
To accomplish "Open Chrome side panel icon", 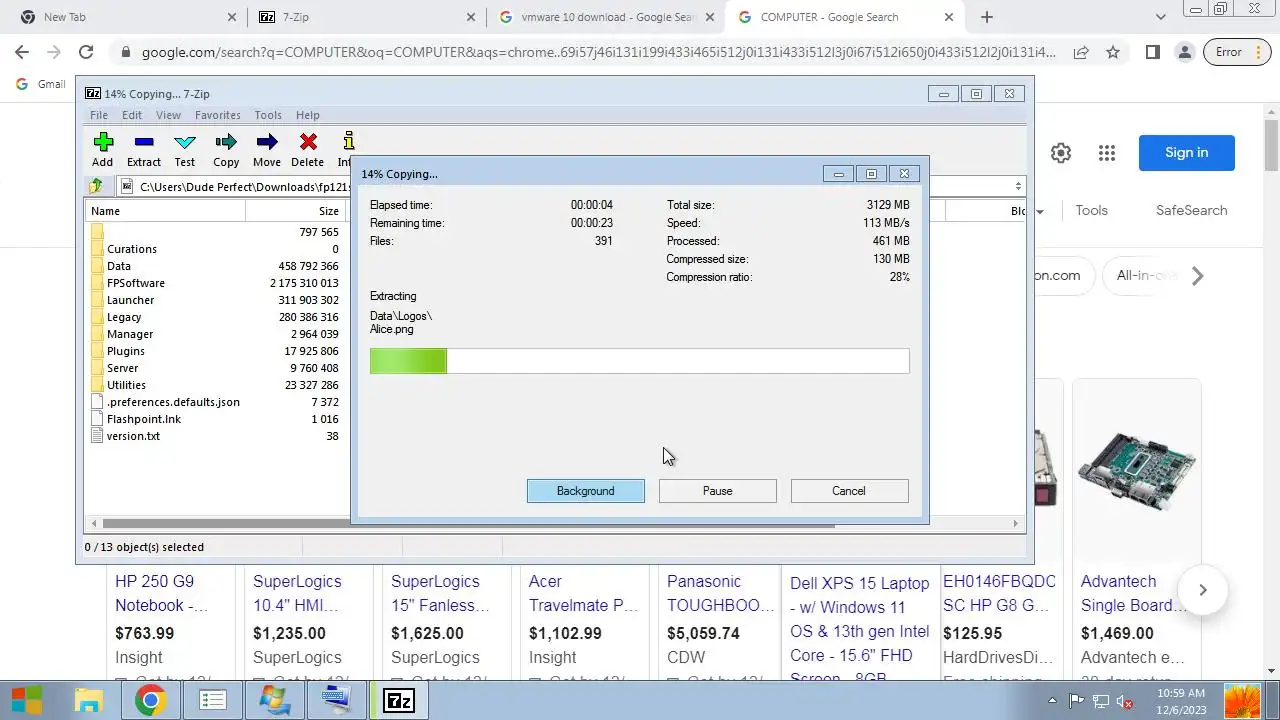I will click(x=1153, y=52).
